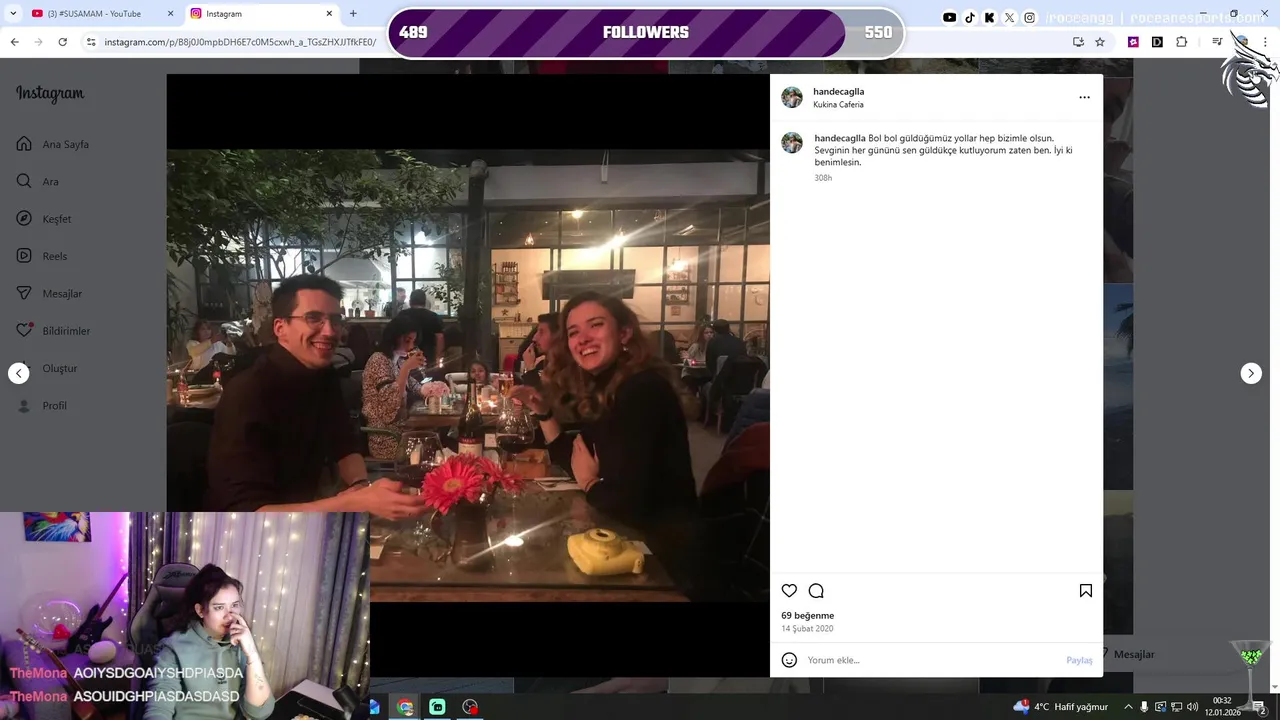Go to previous post with left arrow

coord(19,373)
